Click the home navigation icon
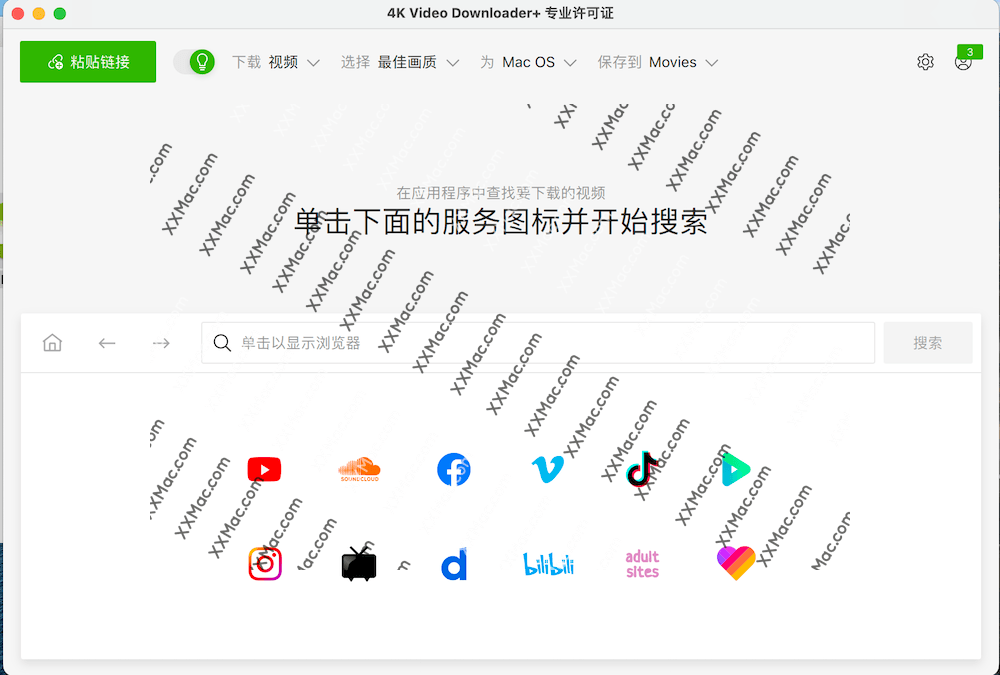Viewport: 1000px width, 675px height. point(52,342)
